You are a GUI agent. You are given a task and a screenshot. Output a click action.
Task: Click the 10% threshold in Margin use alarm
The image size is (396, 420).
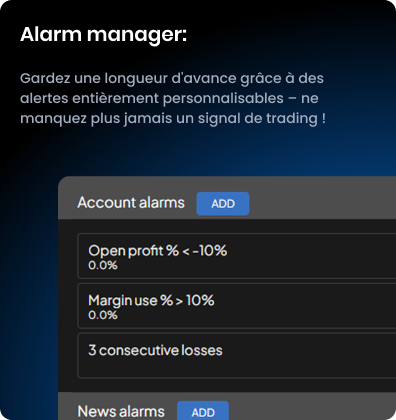(x=200, y=300)
